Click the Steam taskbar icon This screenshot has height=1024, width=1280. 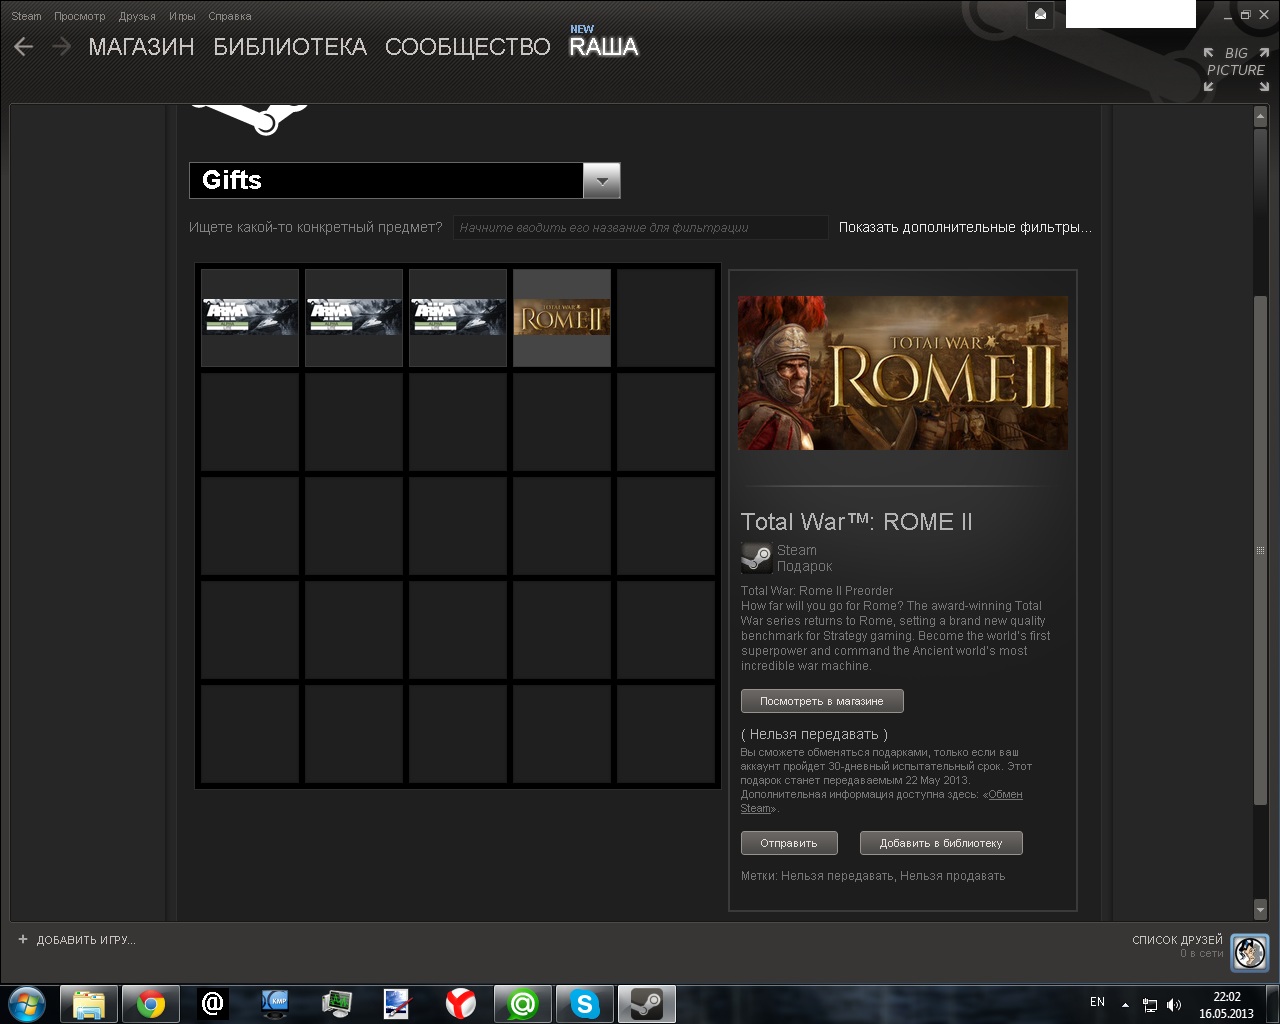click(647, 1003)
